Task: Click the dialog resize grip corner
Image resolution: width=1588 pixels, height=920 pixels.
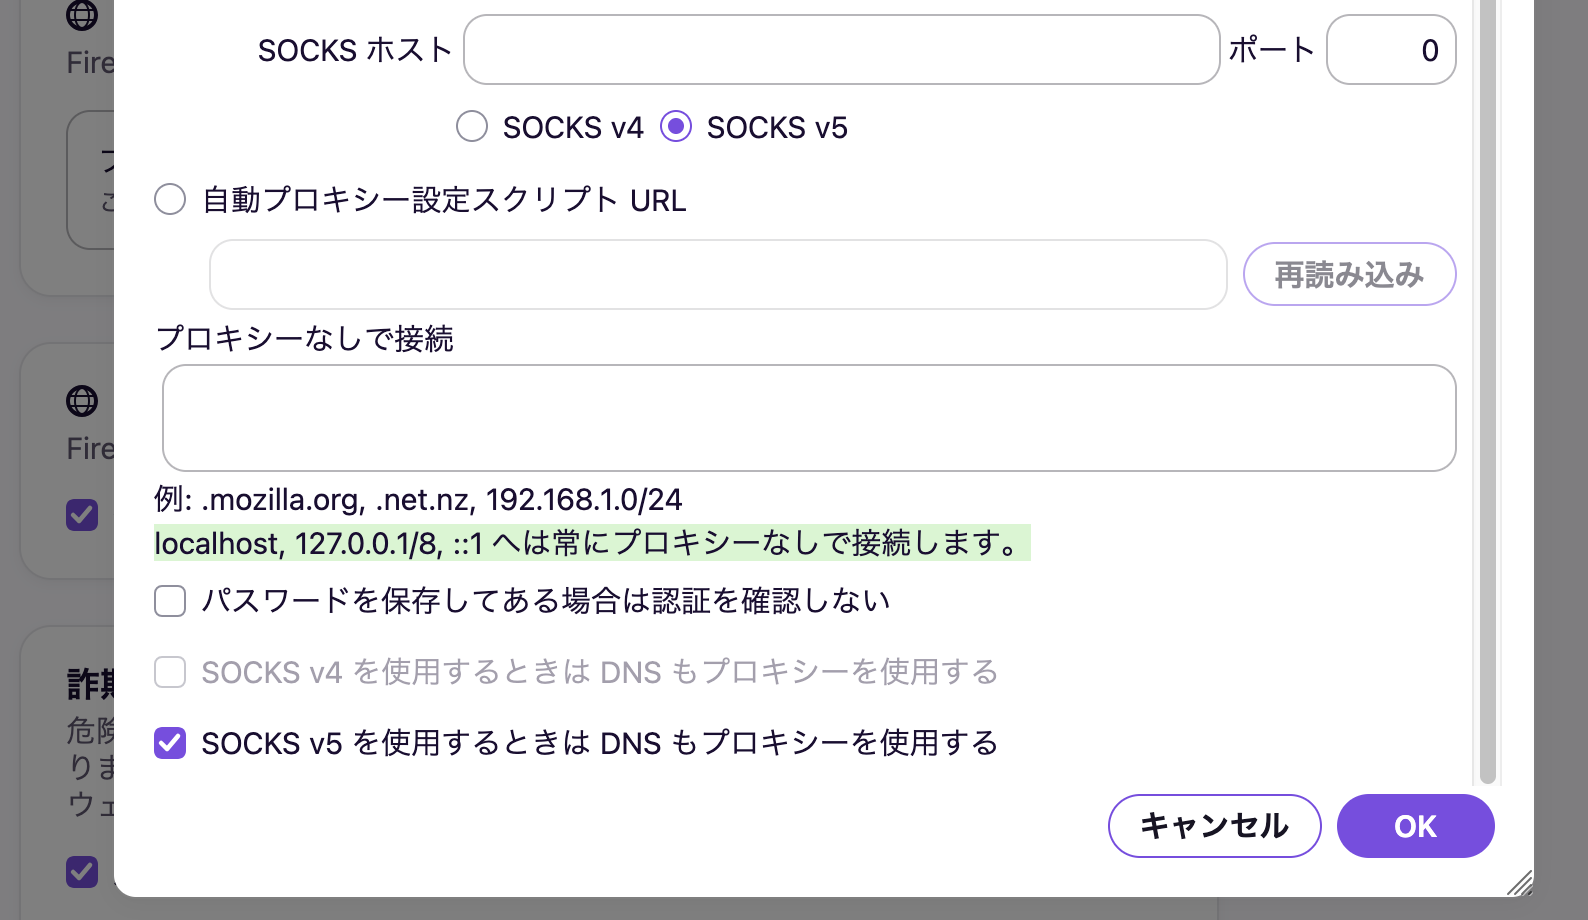Action: coord(1520,882)
